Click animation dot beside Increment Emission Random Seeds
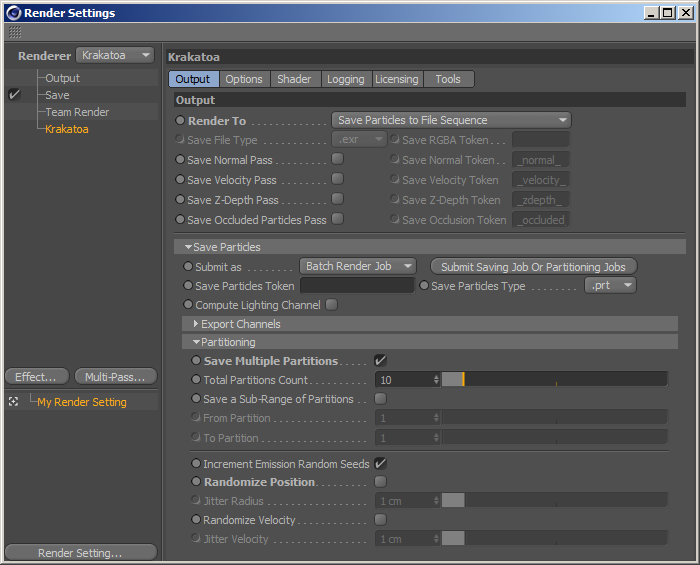The image size is (700, 565). point(196,463)
